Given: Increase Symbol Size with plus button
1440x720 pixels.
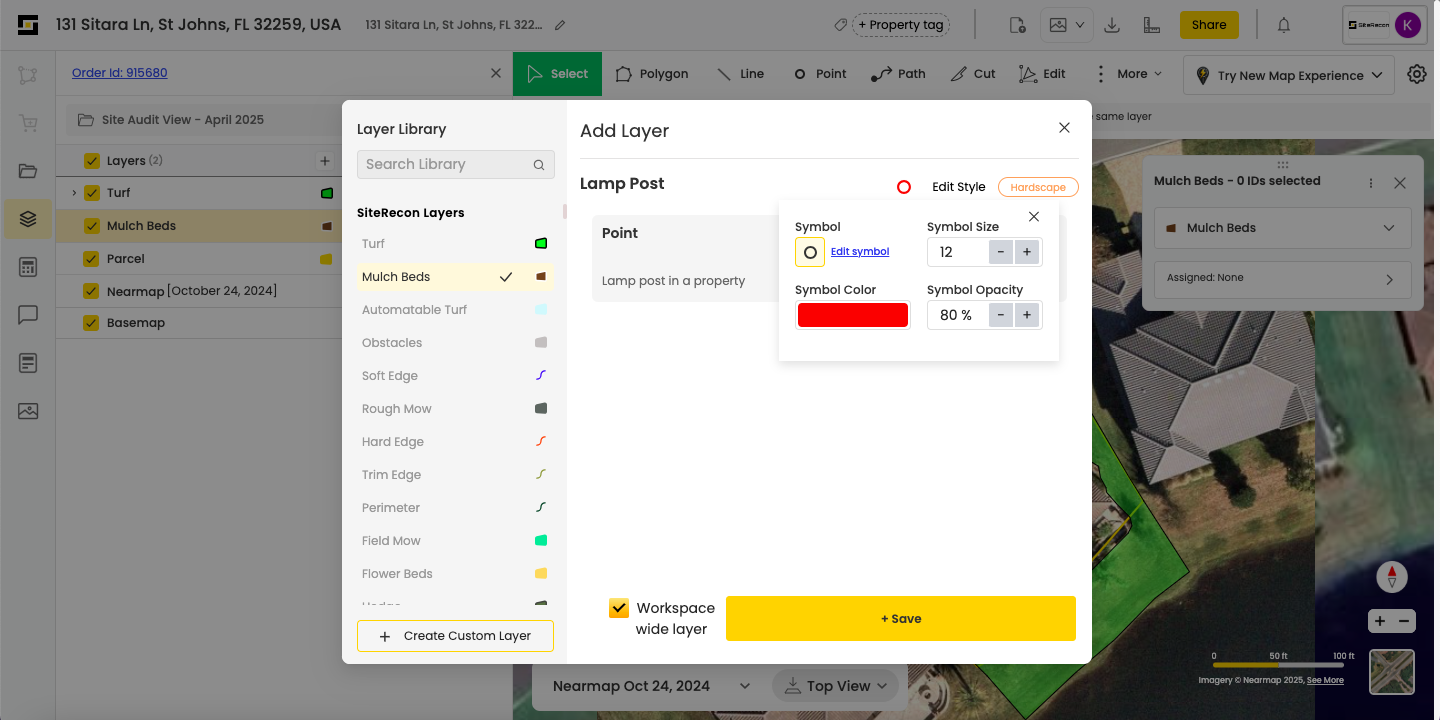Looking at the screenshot, I should click(1027, 252).
